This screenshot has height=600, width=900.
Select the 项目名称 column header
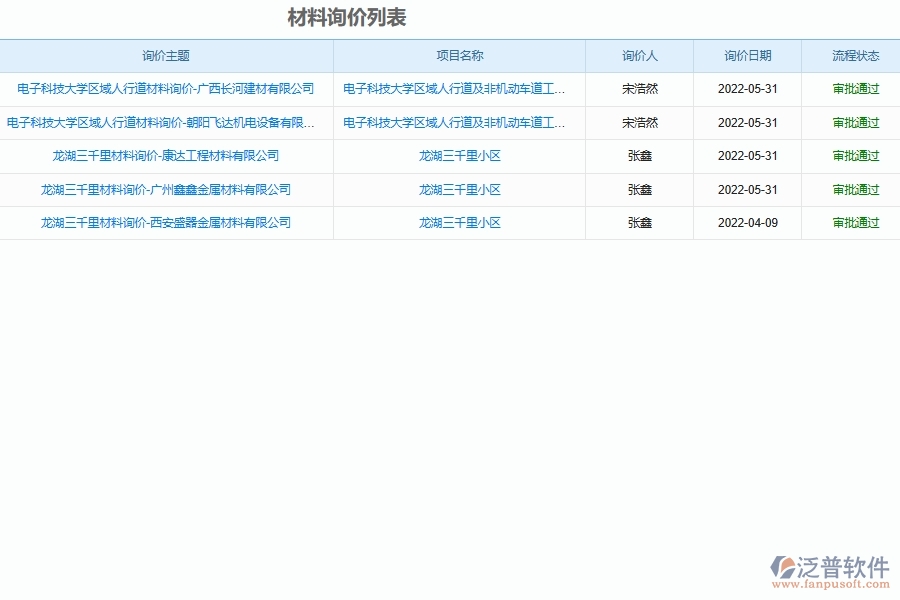459,56
